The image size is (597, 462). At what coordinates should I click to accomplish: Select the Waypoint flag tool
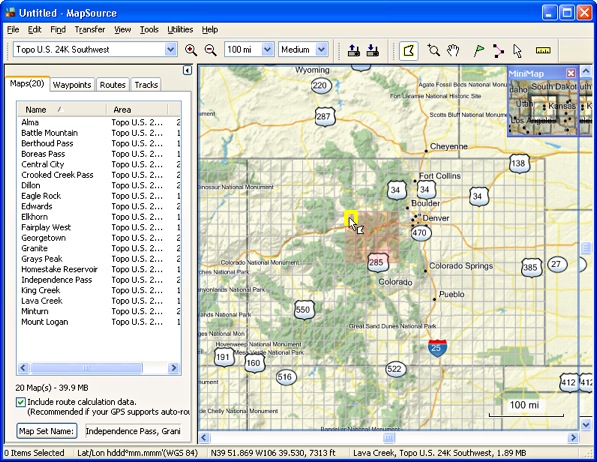coord(479,50)
